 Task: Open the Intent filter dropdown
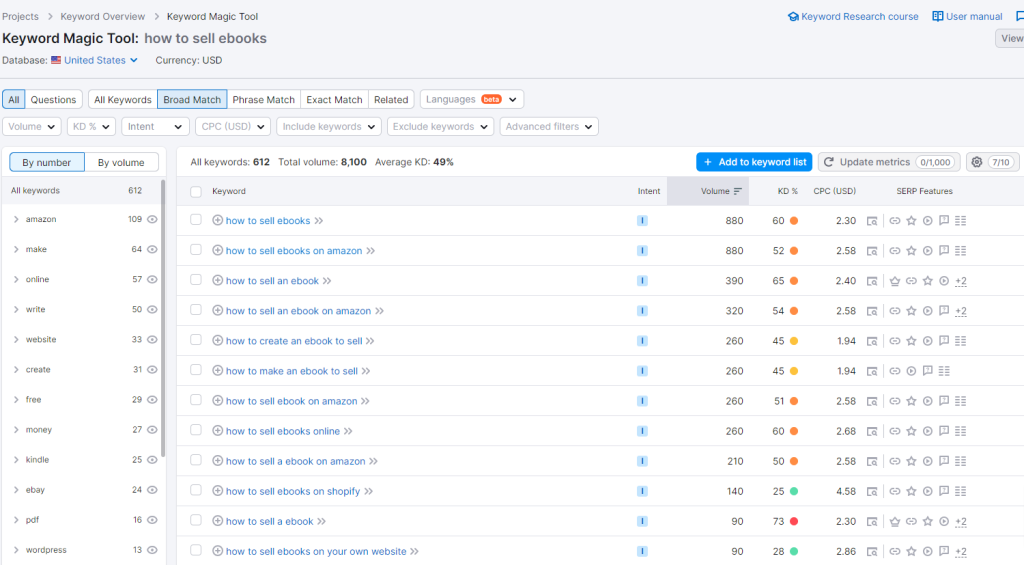coord(155,127)
